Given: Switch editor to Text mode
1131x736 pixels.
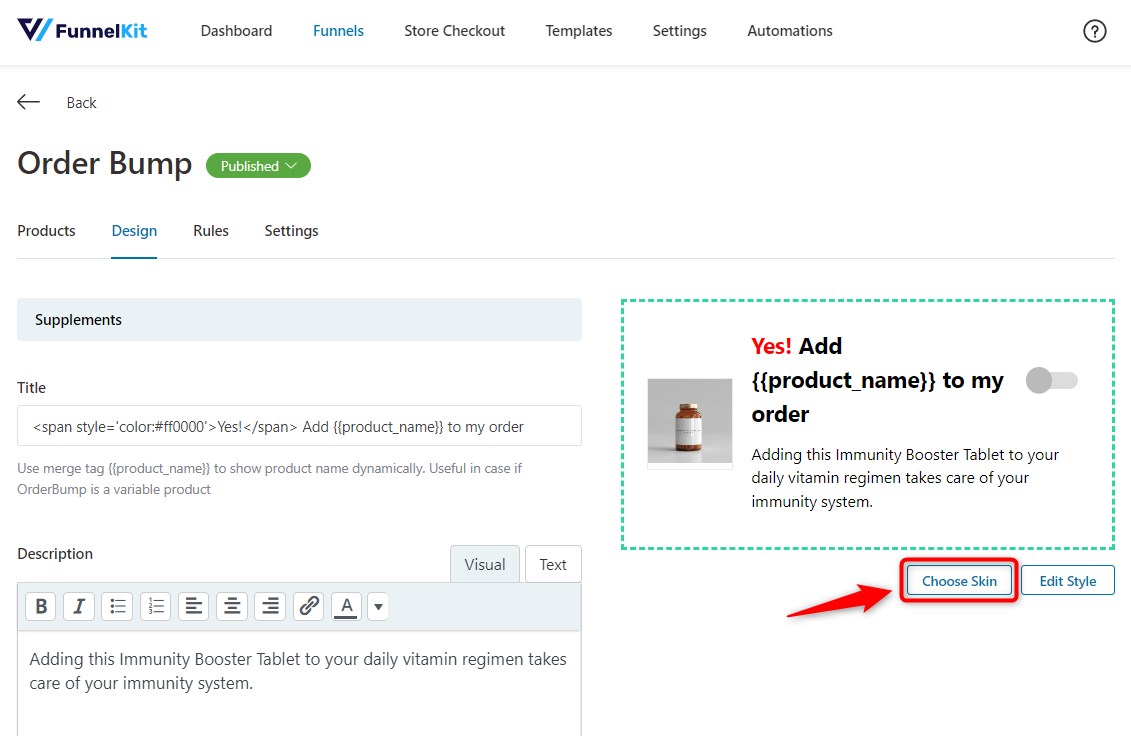Looking at the screenshot, I should pyautogui.click(x=553, y=565).
